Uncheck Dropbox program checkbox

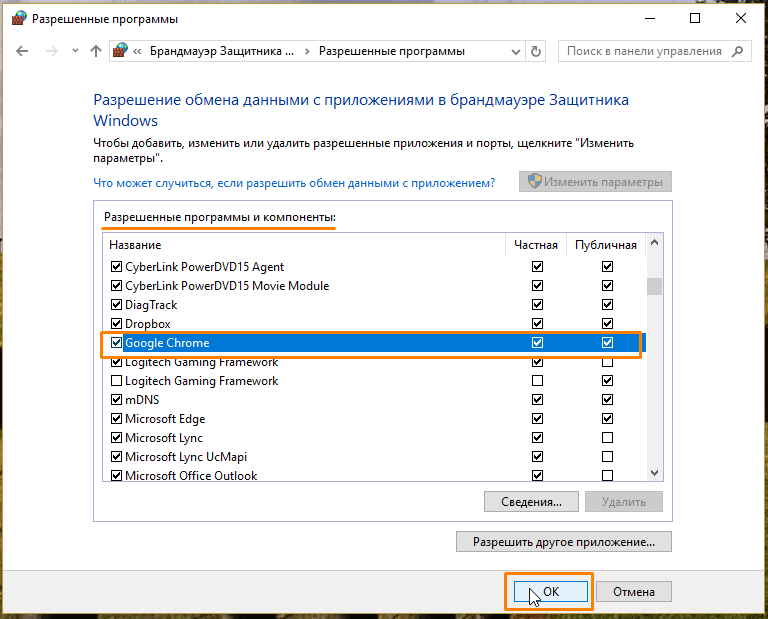(116, 324)
